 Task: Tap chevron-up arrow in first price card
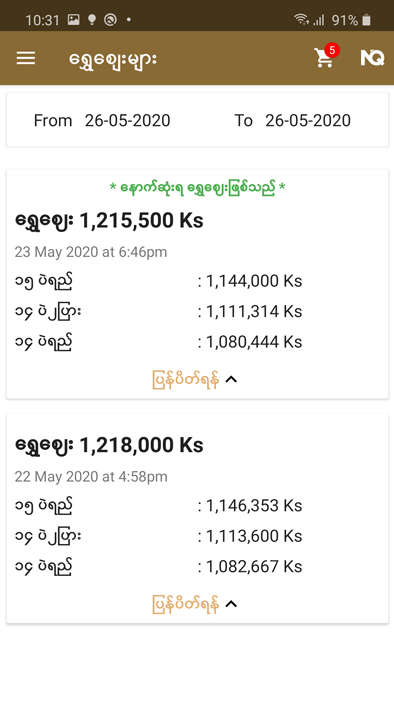[231, 380]
